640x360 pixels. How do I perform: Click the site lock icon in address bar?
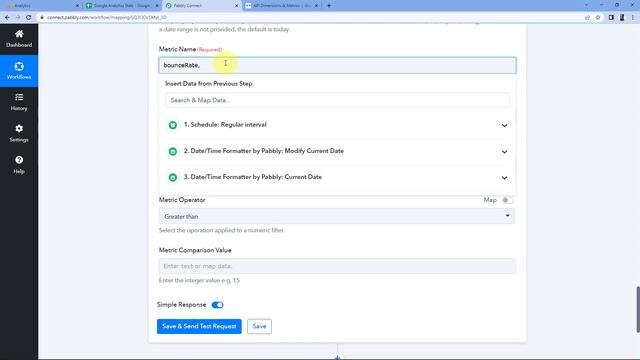[42, 18]
